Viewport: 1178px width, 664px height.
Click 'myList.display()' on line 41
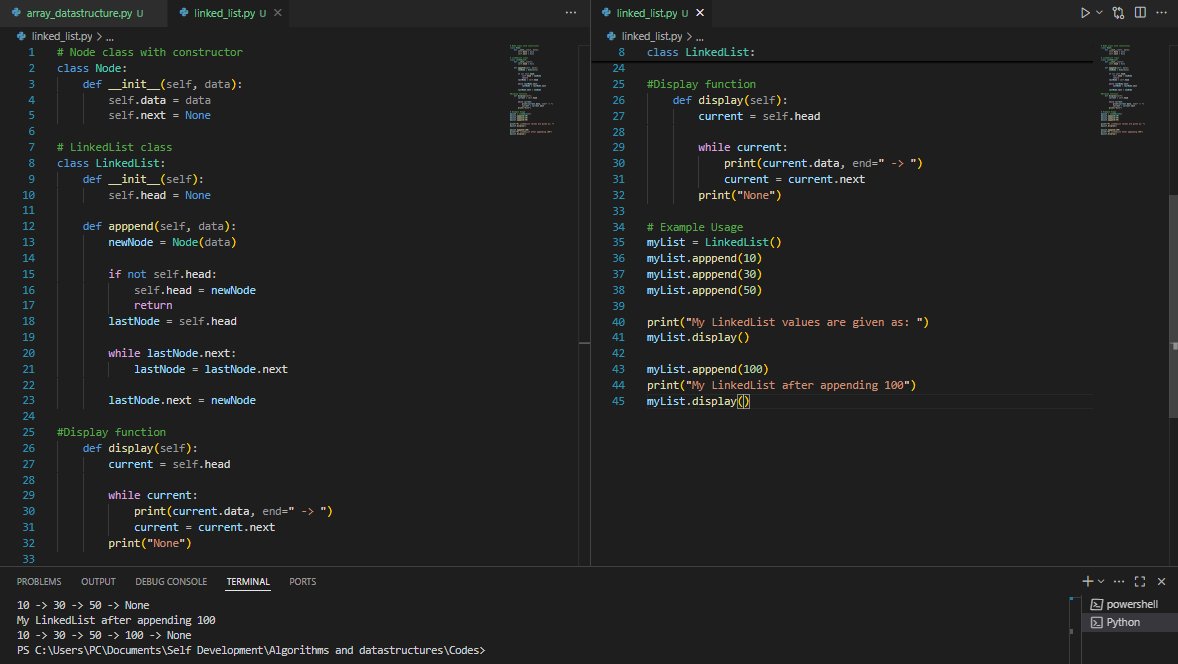698,337
